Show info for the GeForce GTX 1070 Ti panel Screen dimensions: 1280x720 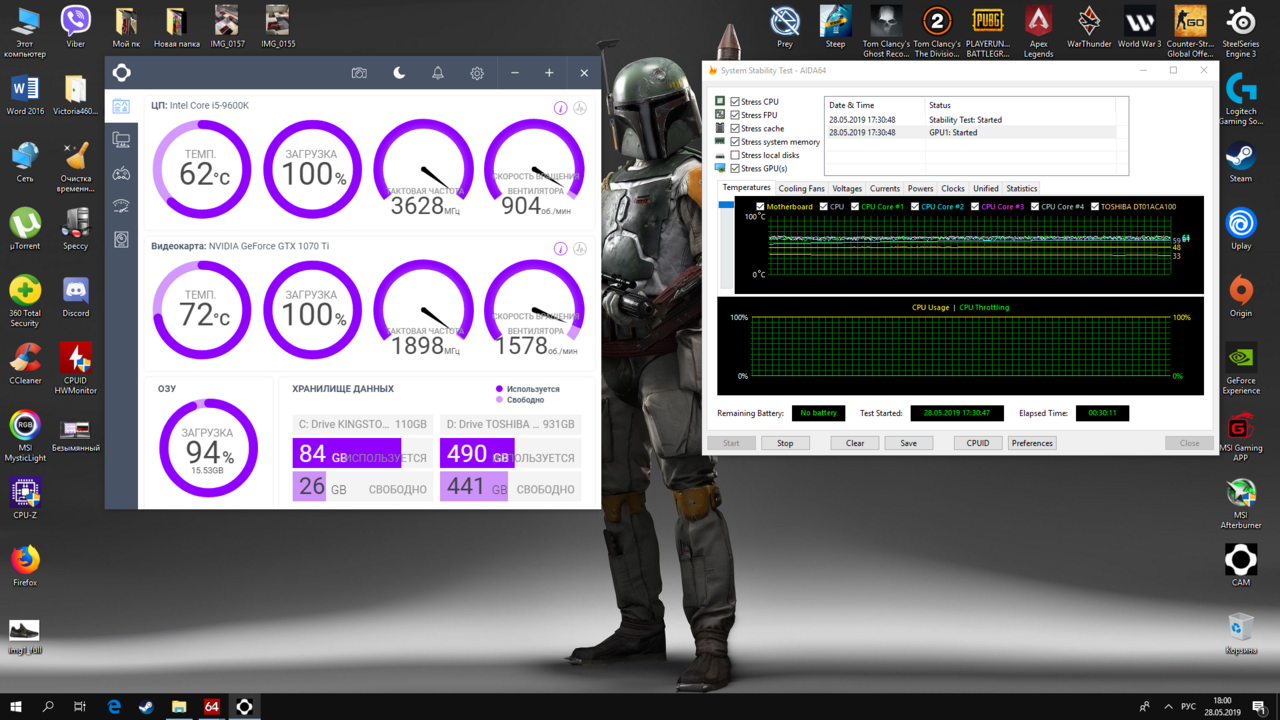click(x=560, y=248)
